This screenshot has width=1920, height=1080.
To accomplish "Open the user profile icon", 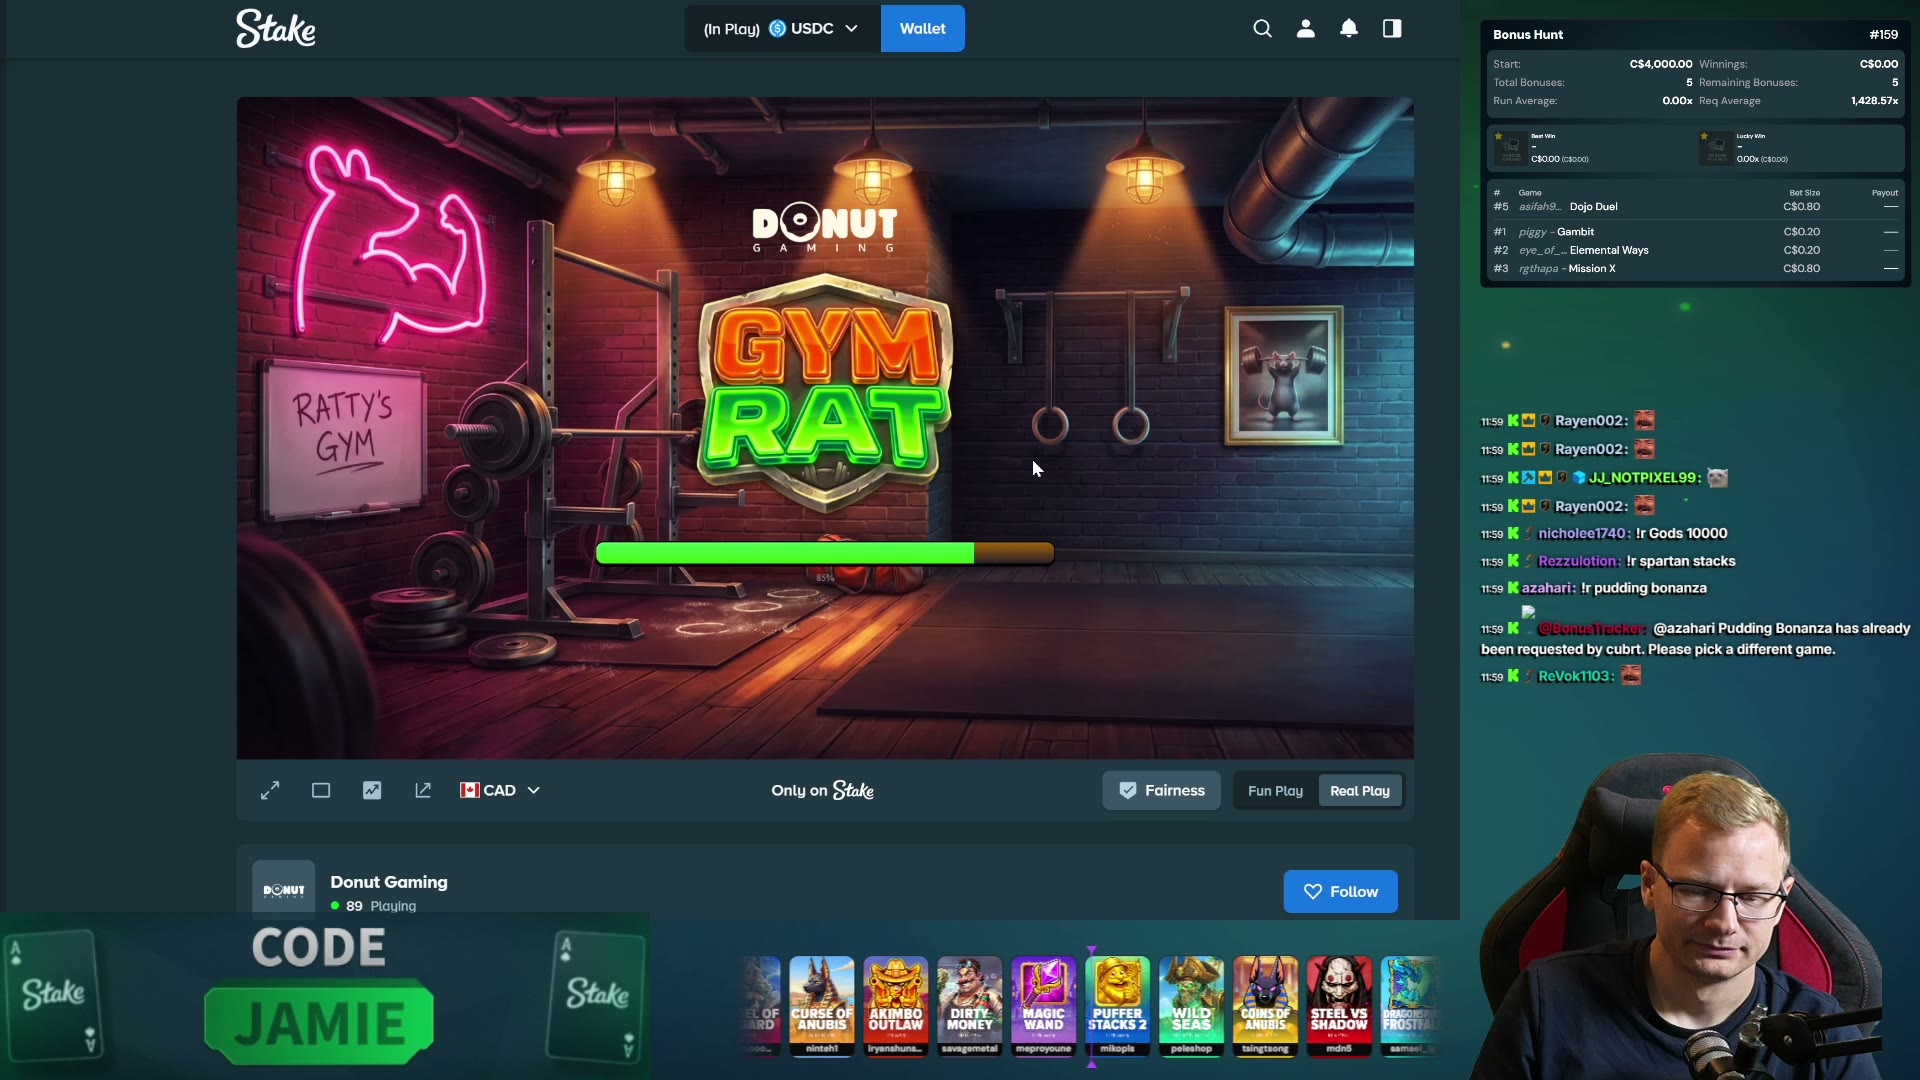I will pos(1305,28).
